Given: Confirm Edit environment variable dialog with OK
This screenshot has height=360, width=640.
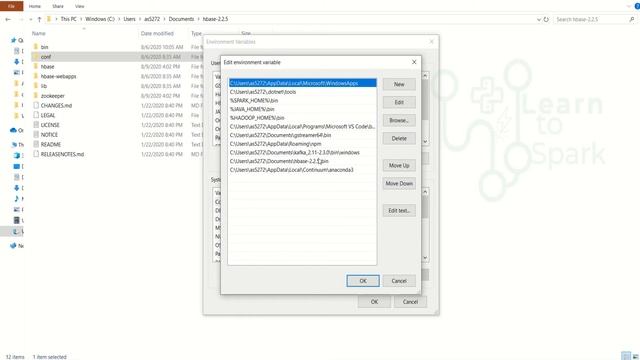Looking at the screenshot, I should [363, 281].
